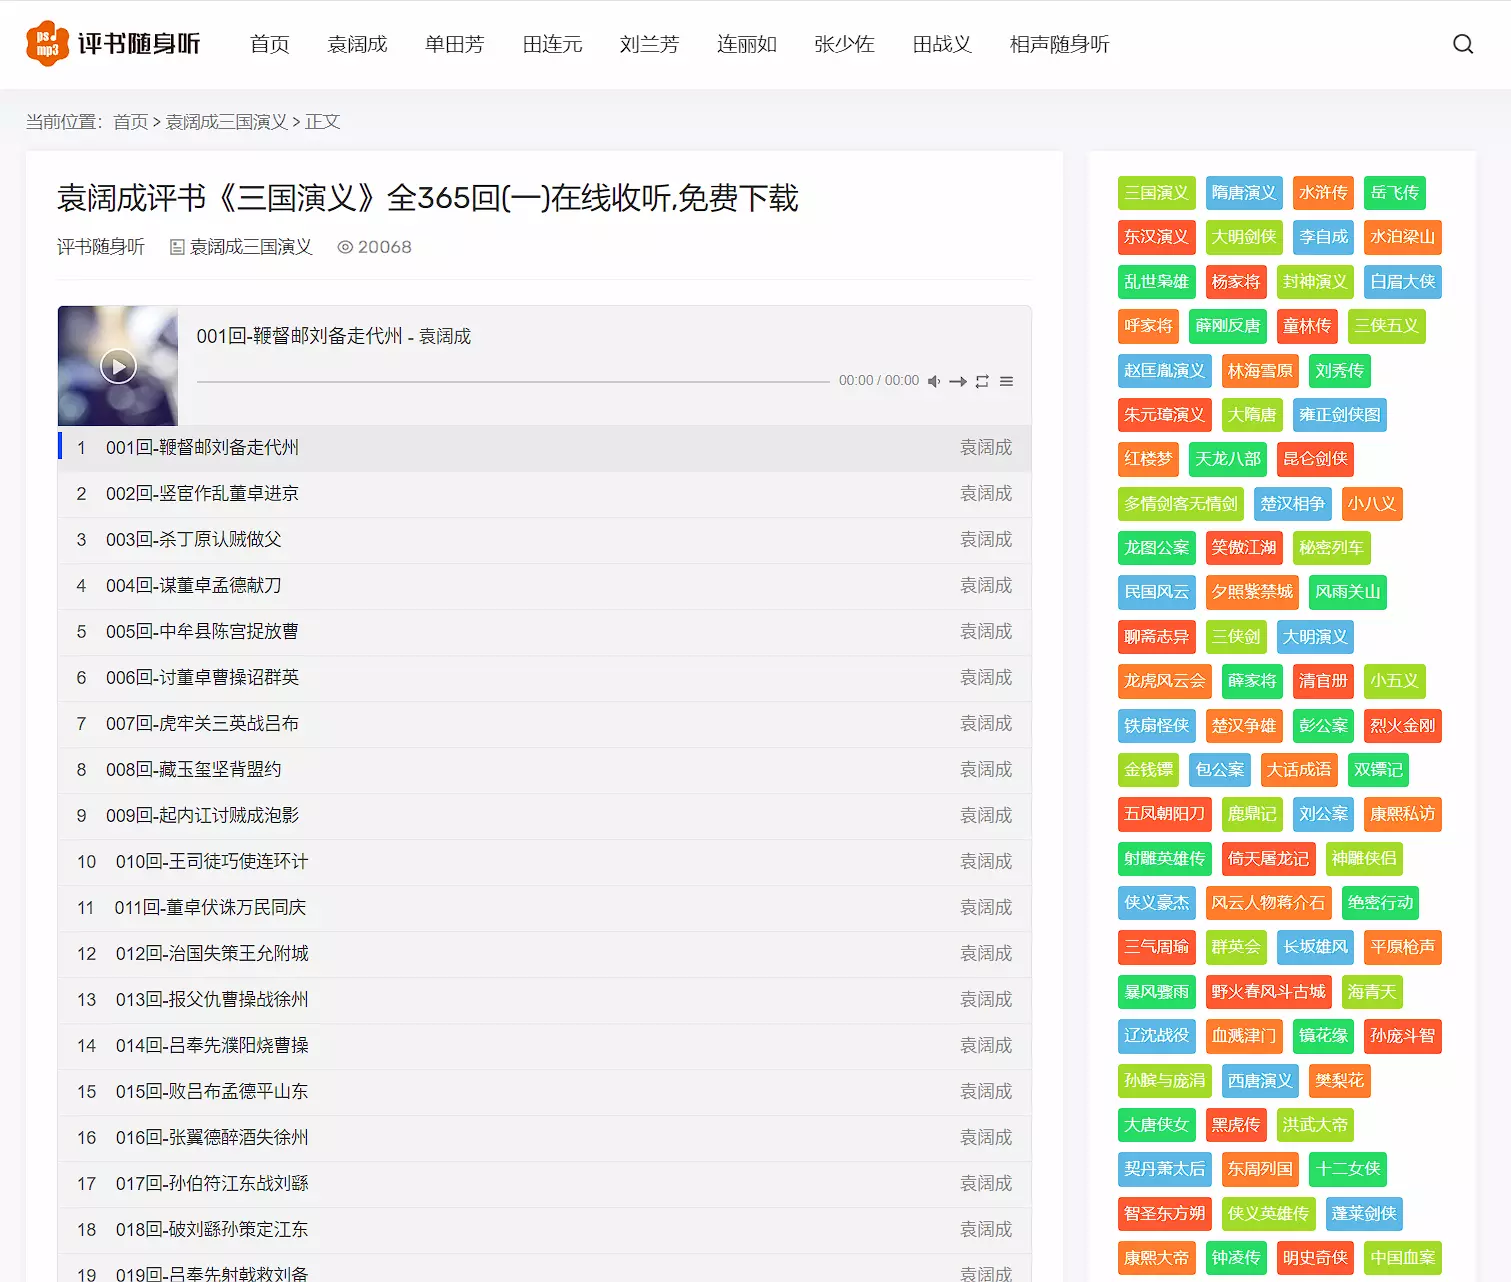
Task: Click the 评书随身听 site logo
Action: tap(113, 44)
